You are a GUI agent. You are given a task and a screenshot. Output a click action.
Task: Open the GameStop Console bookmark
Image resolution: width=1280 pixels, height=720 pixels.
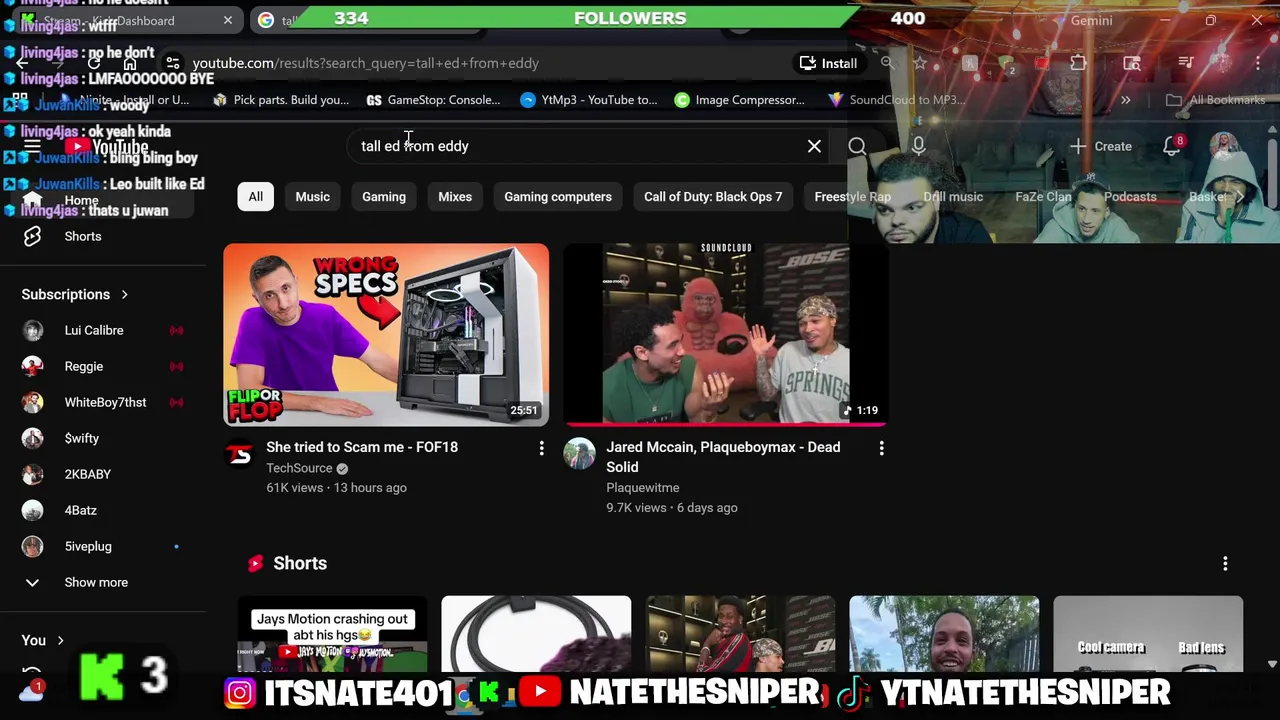pos(433,100)
